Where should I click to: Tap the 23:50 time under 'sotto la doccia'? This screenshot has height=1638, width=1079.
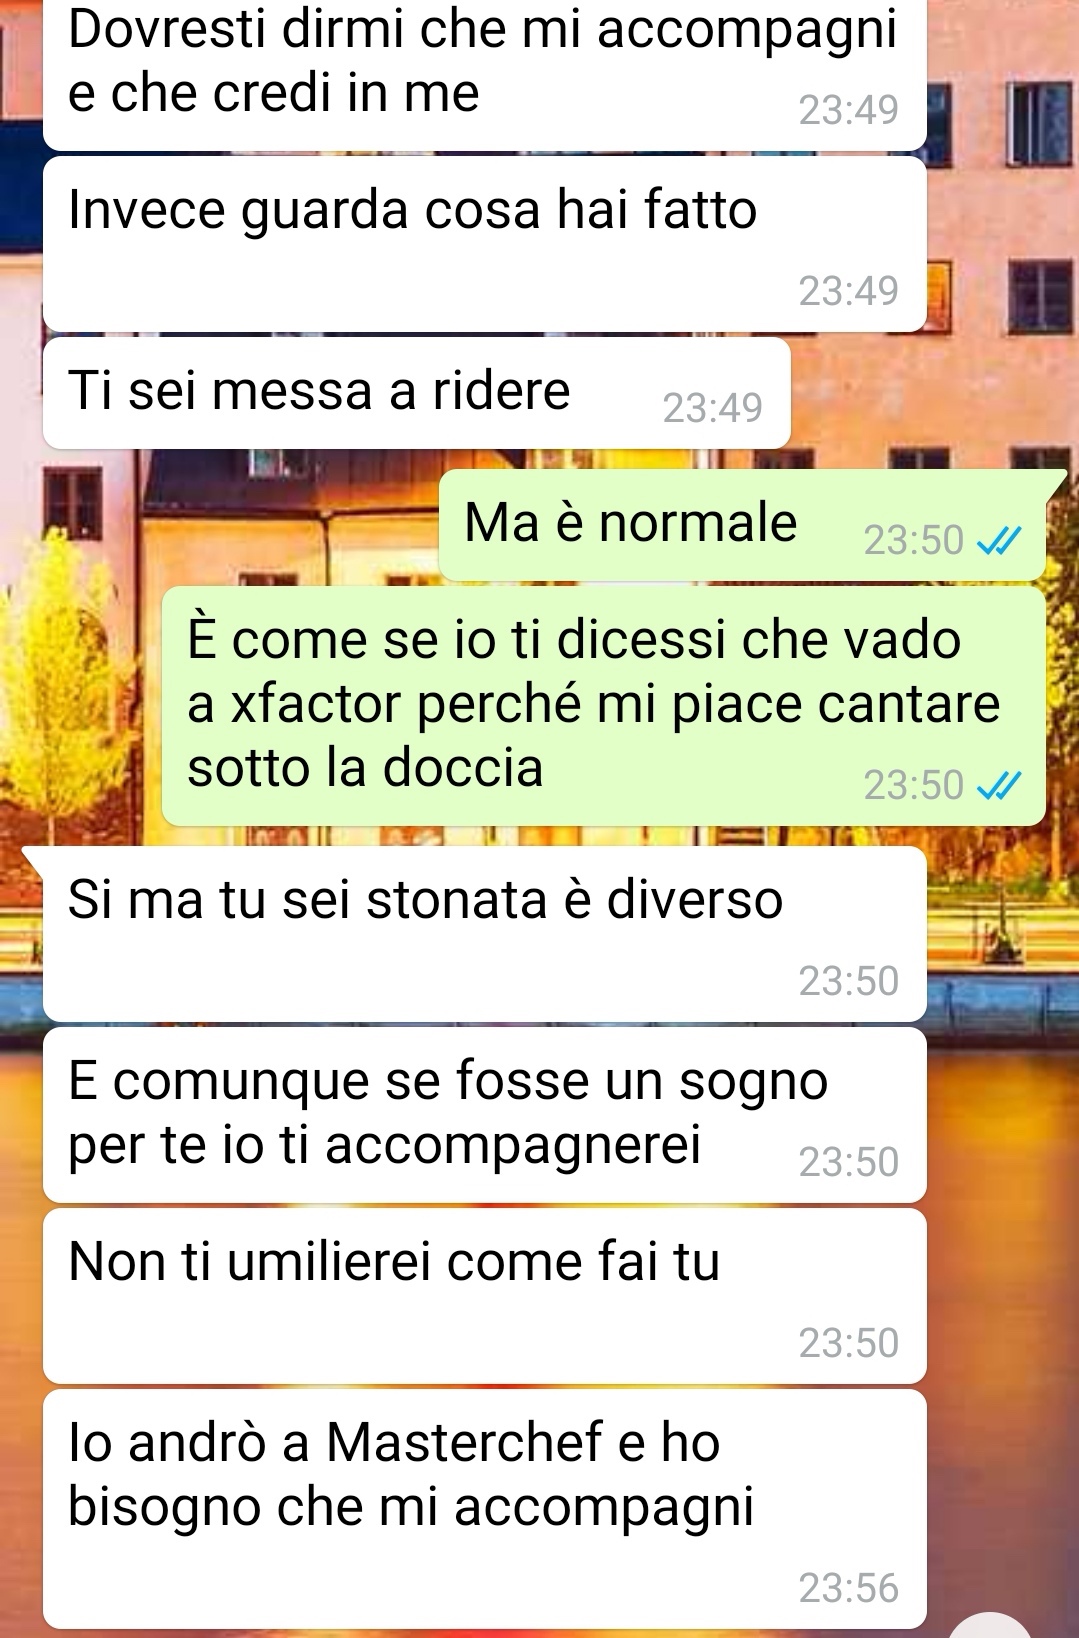point(914,786)
